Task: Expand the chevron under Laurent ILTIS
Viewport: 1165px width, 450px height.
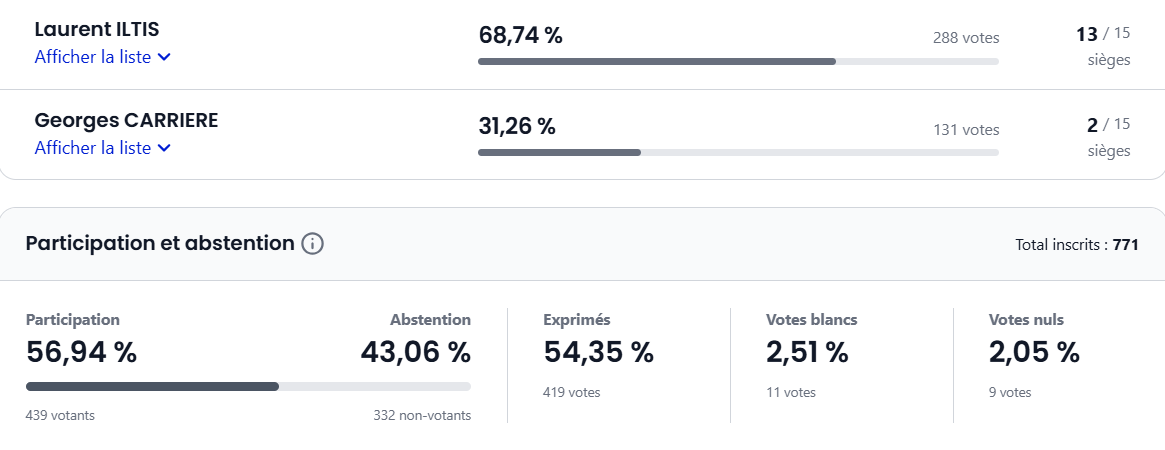Action: point(165,58)
